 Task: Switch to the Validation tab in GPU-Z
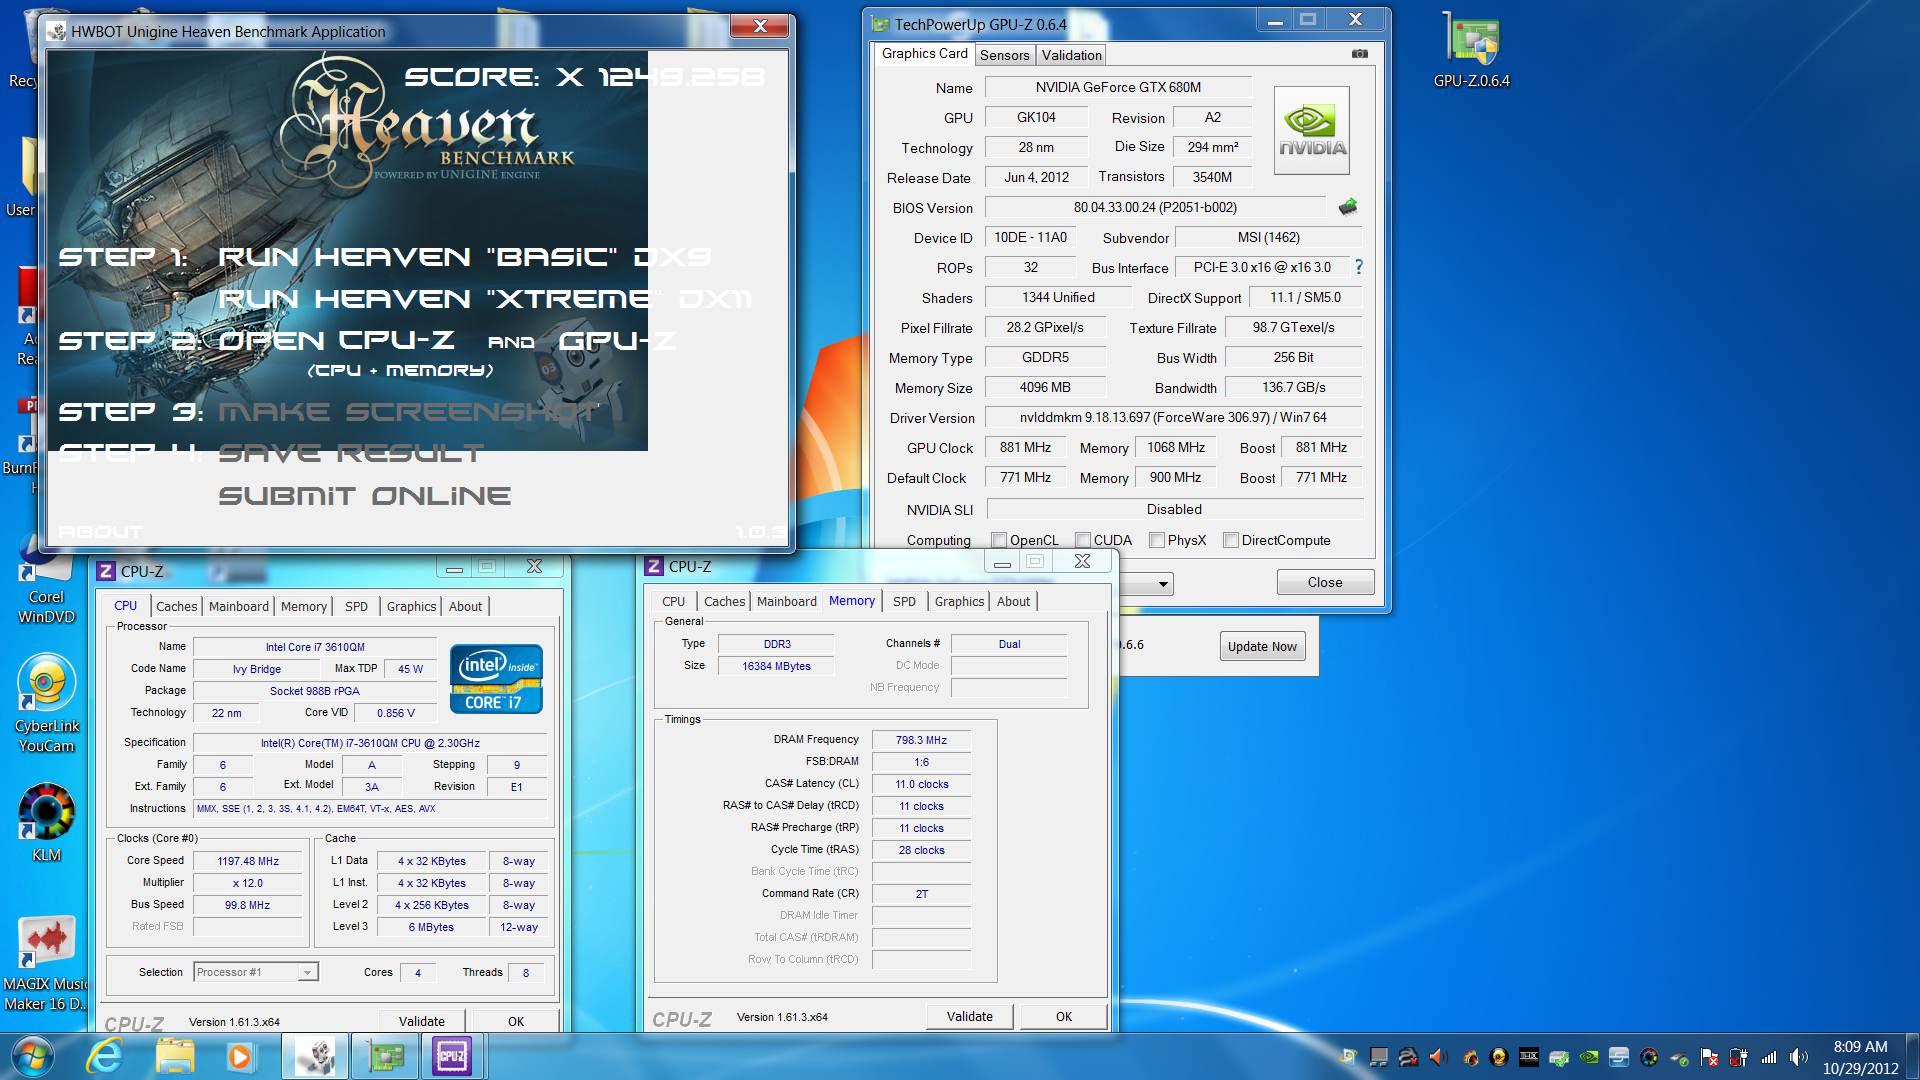point(1071,55)
